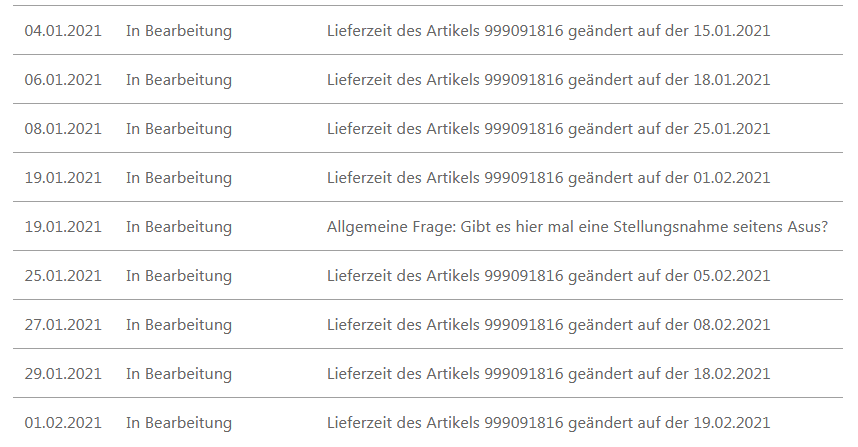Select the entry with delivery date 18.01.2021

point(548,80)
